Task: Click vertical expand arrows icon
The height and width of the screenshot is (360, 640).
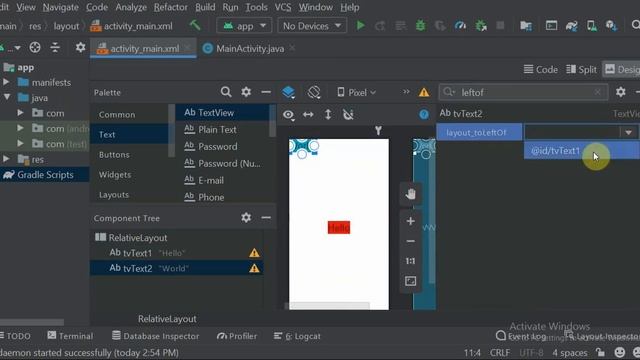Action: [328, 115]
